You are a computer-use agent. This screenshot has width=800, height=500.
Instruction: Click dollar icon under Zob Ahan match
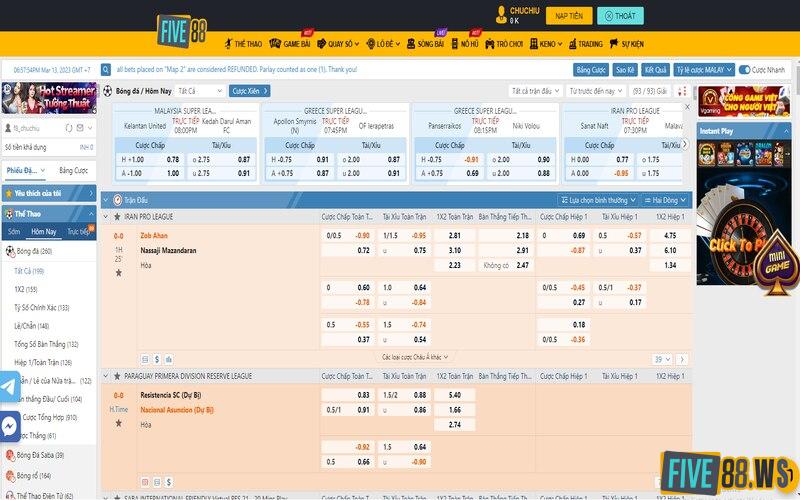pos(157,359)
